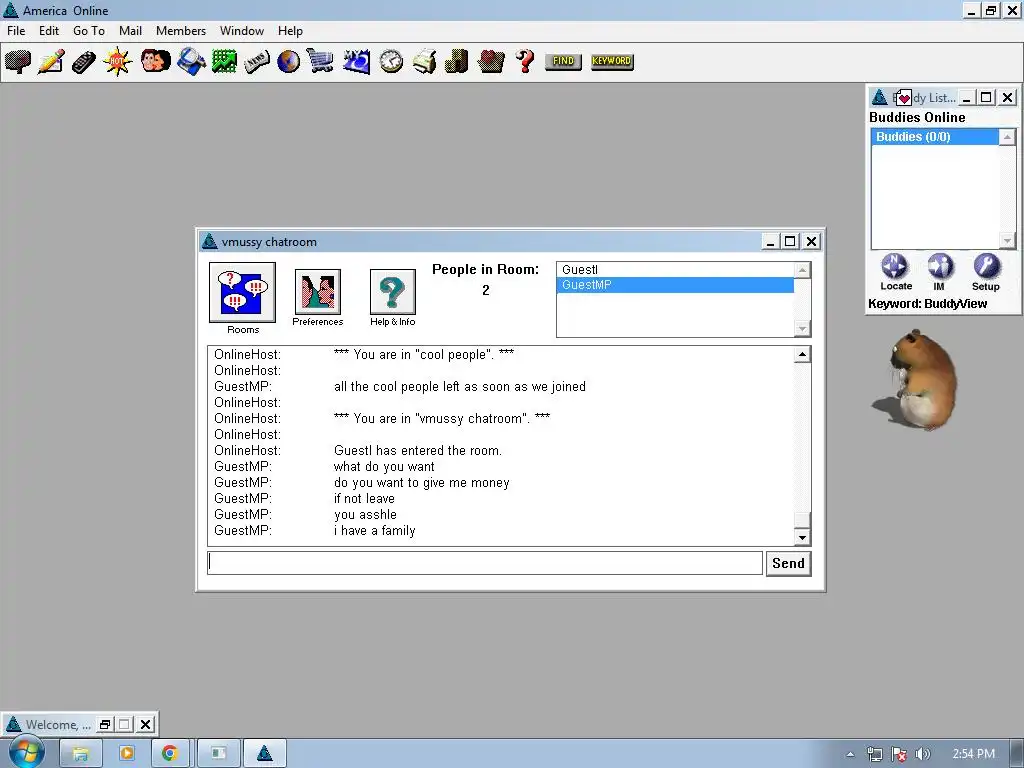Click the mailbox icon in the AOL toolbar
1024x768 pixels.
pyautogui.click(x=18, y=61)
